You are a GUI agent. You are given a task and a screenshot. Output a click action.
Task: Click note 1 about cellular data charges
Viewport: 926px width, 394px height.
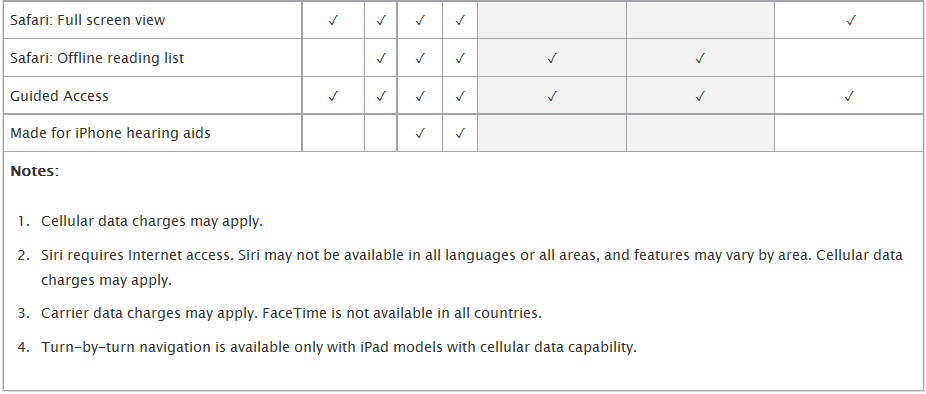pyautogui.click(x=152, y=222)
